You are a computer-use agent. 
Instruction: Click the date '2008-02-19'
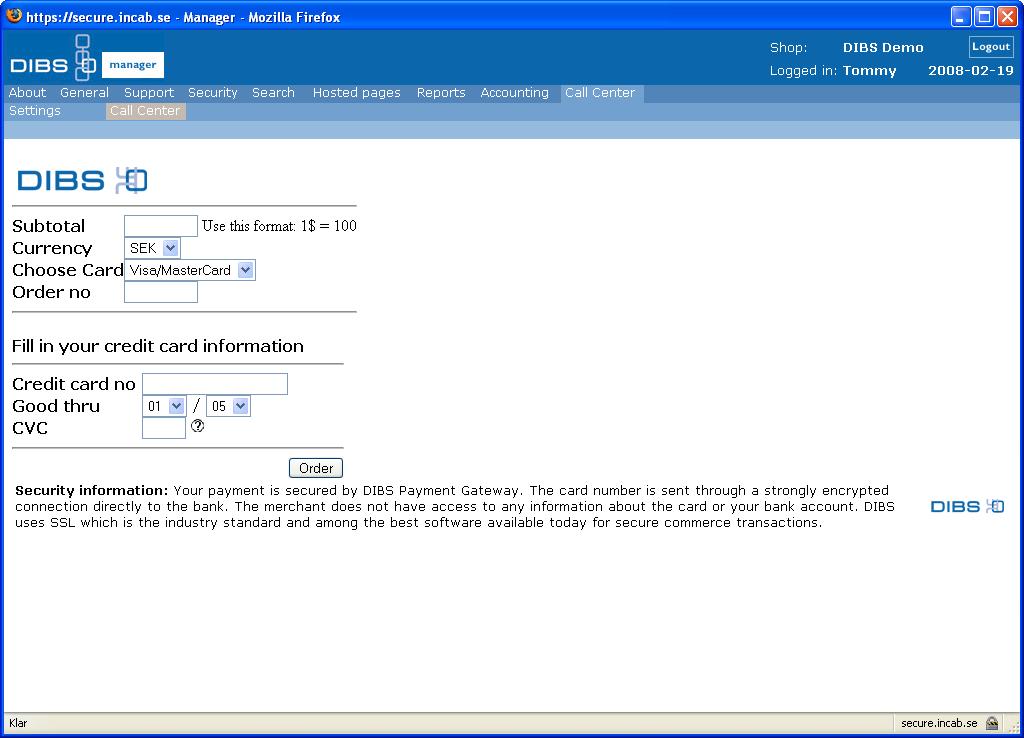970,71
